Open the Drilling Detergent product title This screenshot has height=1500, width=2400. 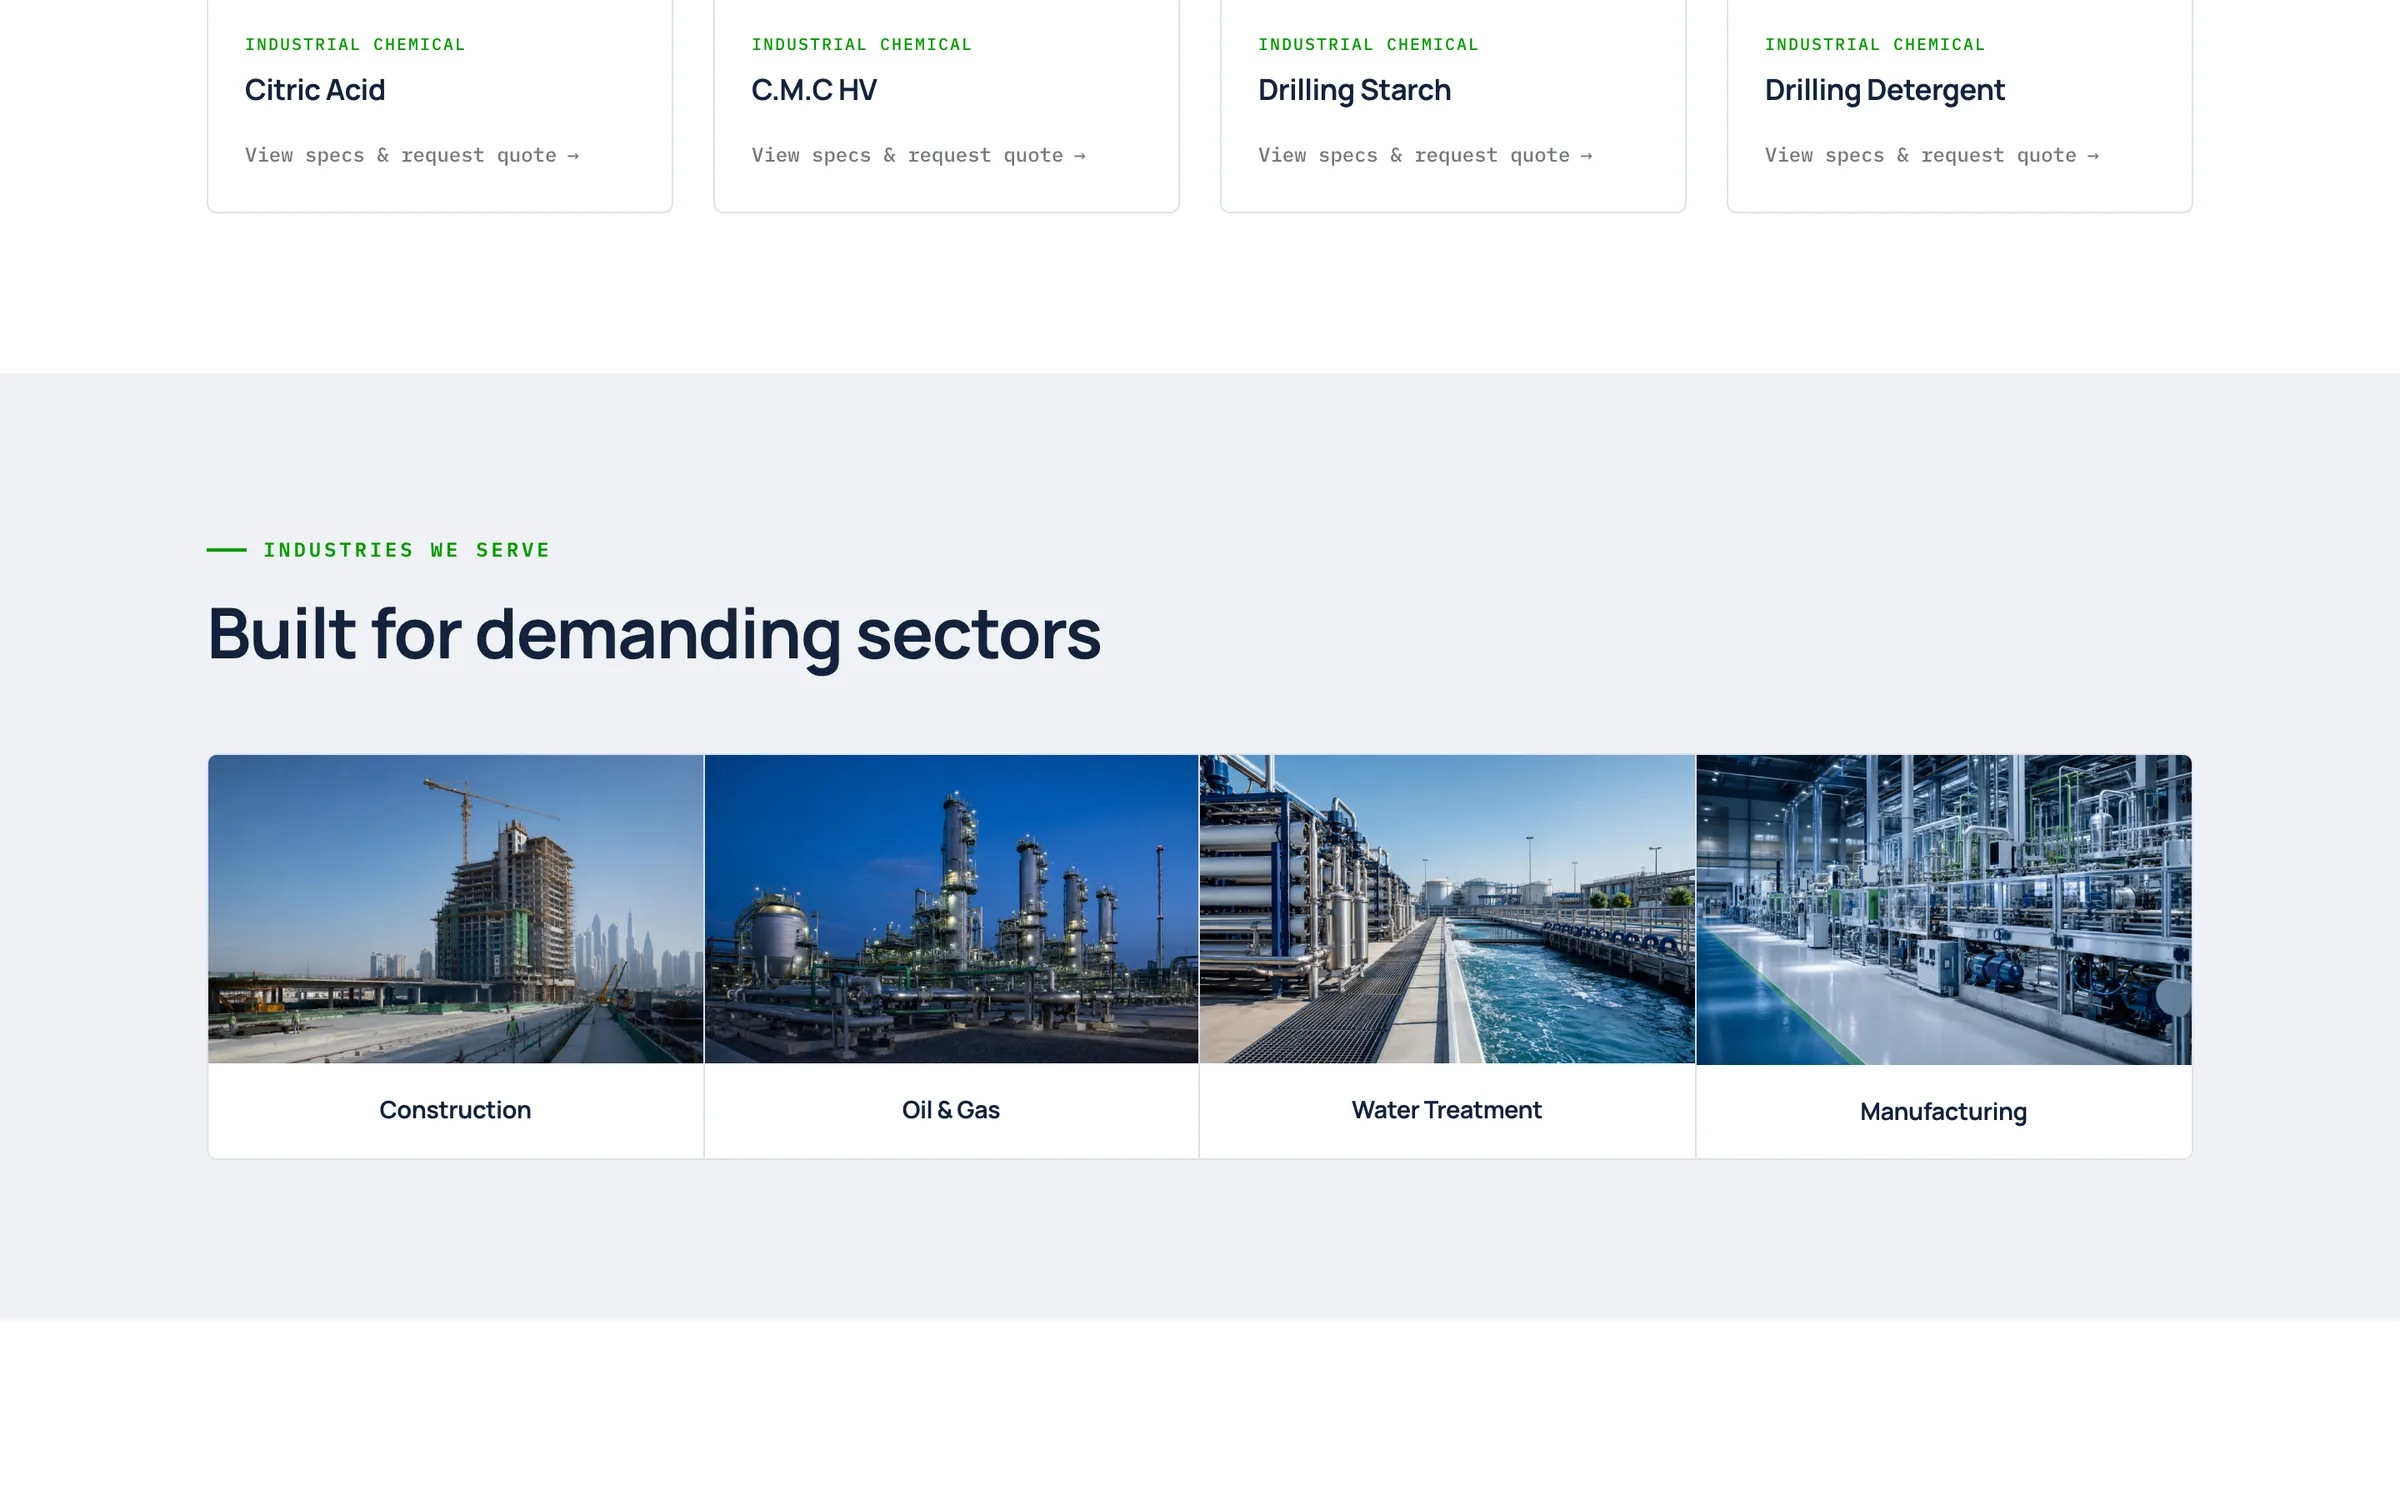pos(1885,90)
